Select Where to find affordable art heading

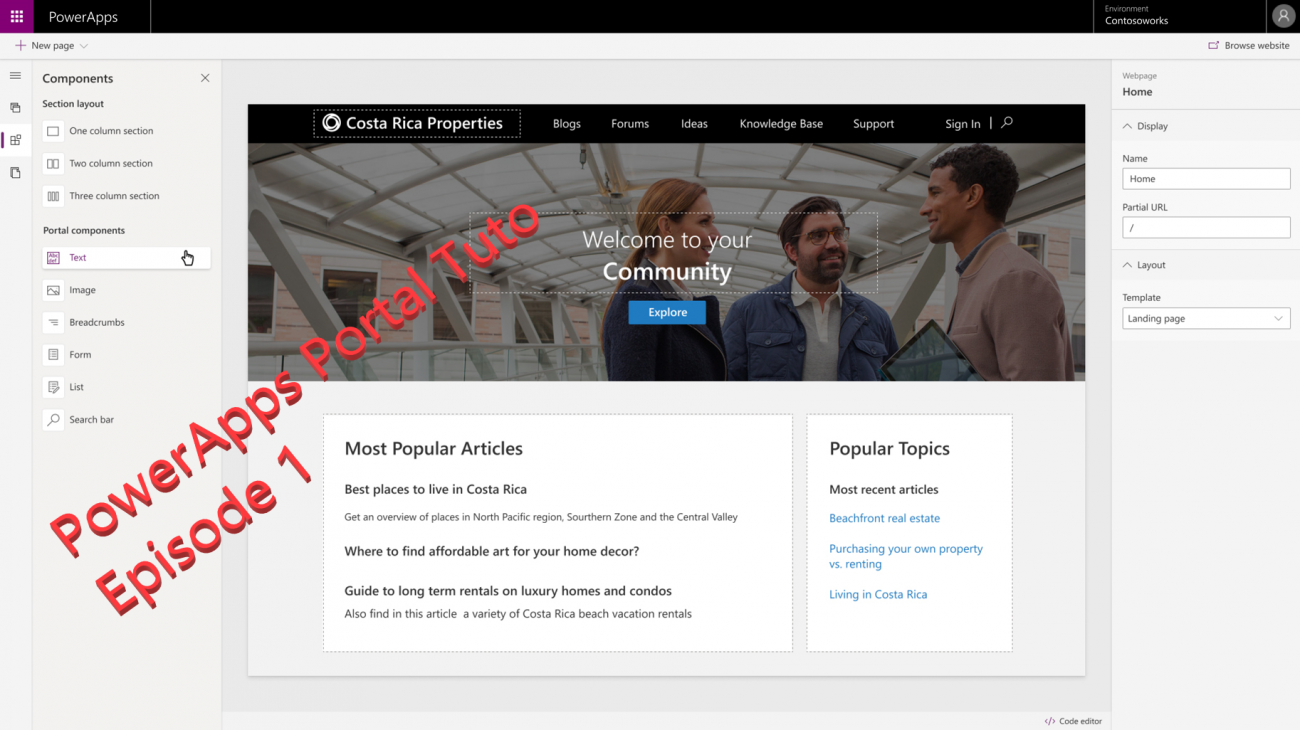(x=491, y=551)
